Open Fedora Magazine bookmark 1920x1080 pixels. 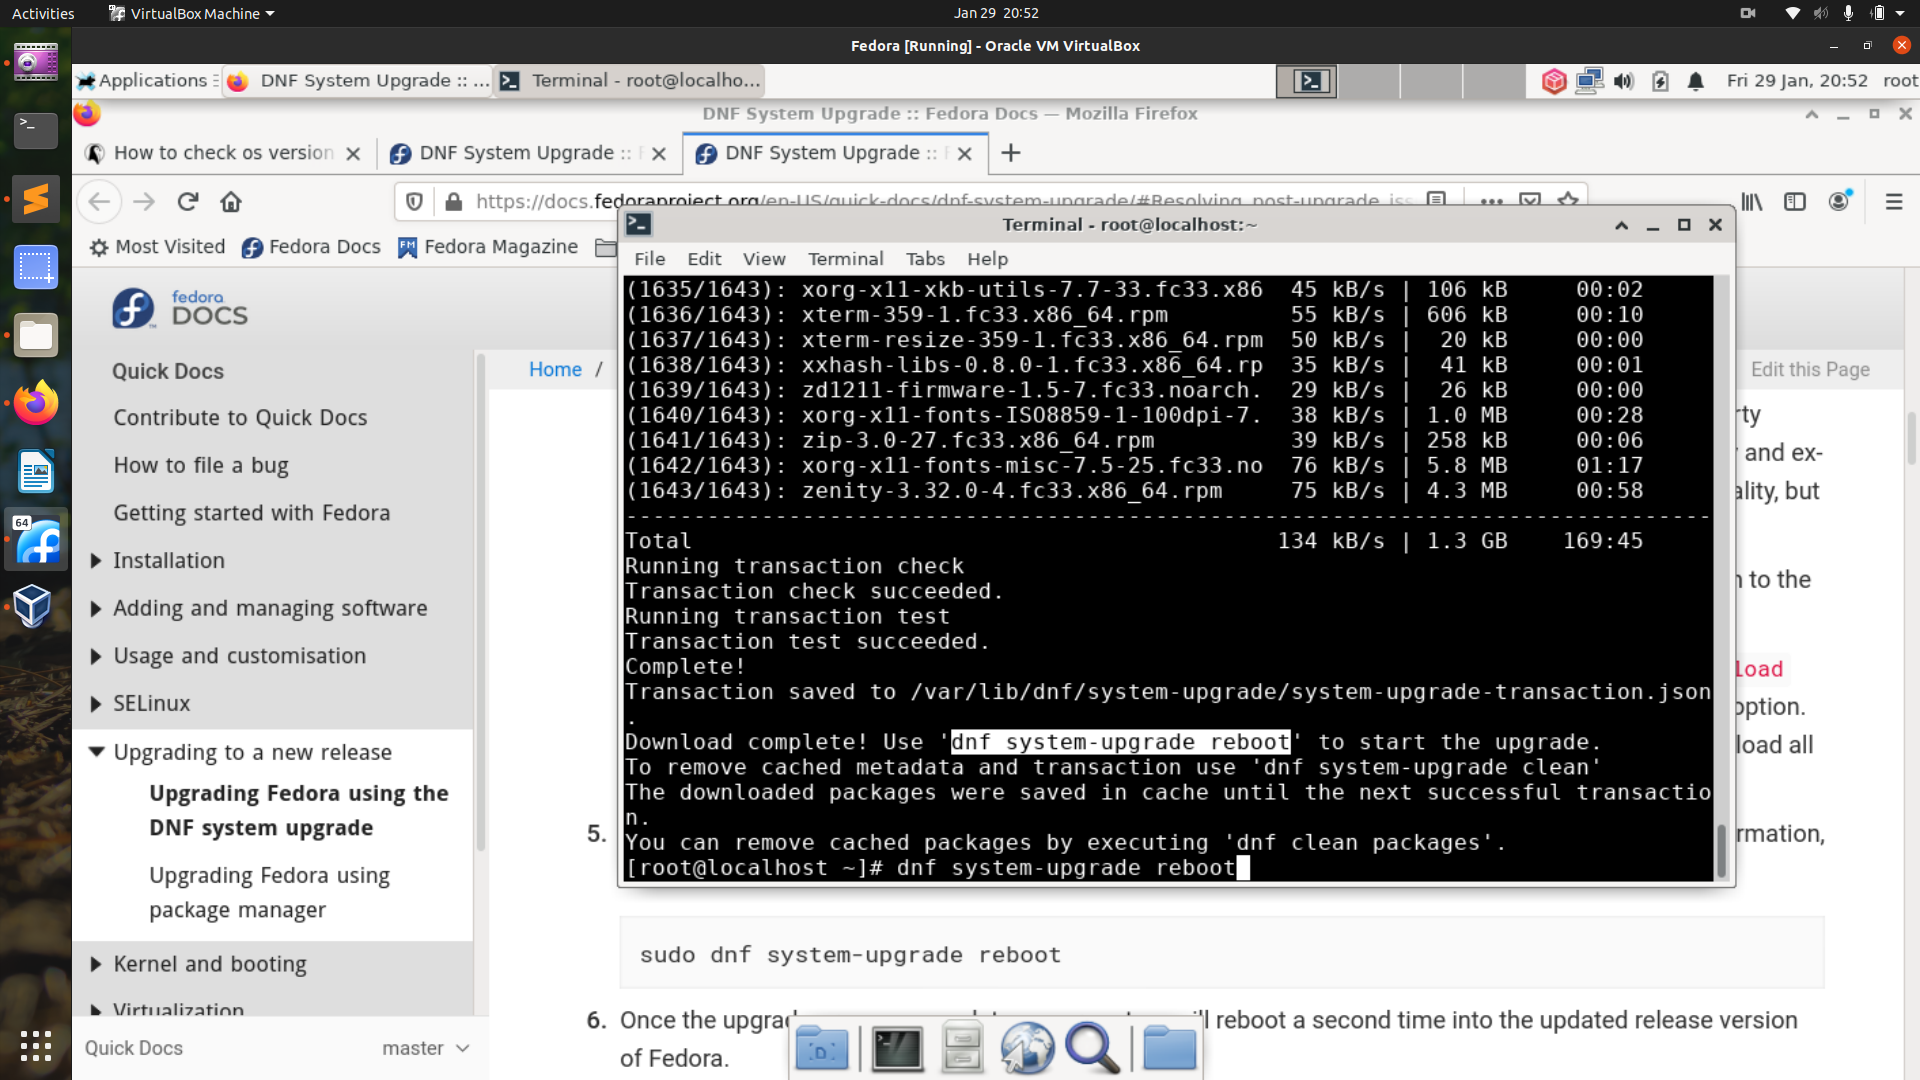(488, 247)
